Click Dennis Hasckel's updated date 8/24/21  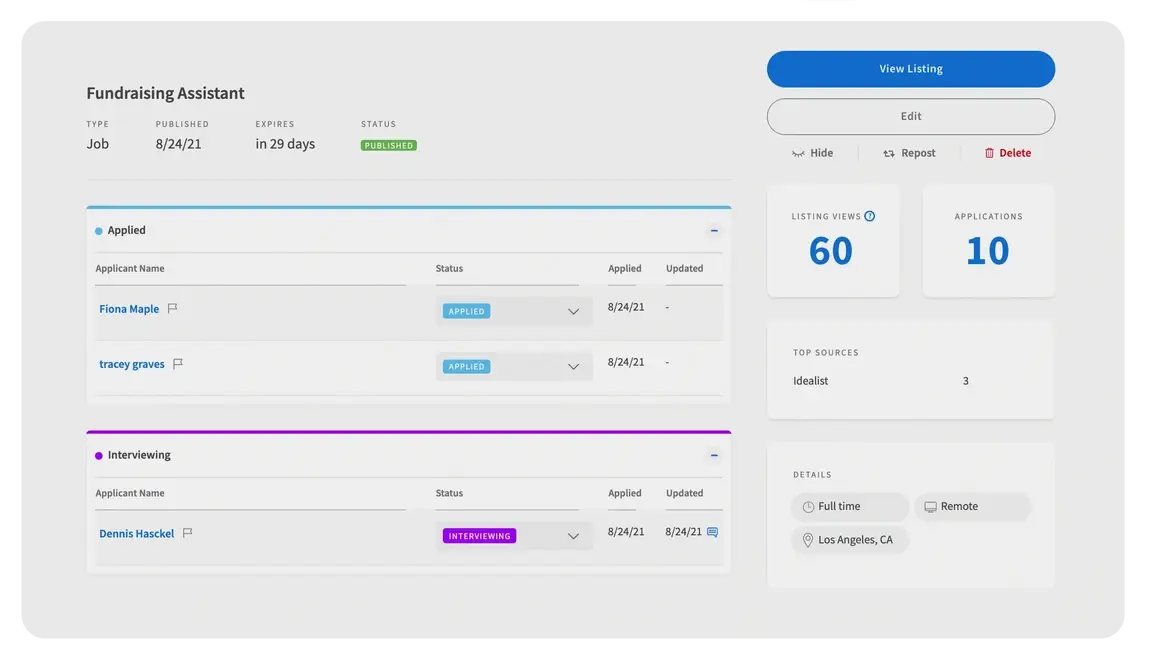[683, 532]
